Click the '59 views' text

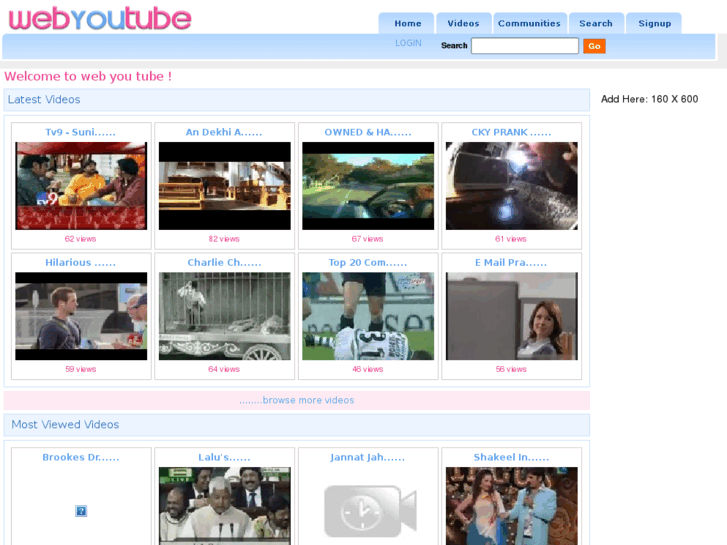(x=80, y=369)
